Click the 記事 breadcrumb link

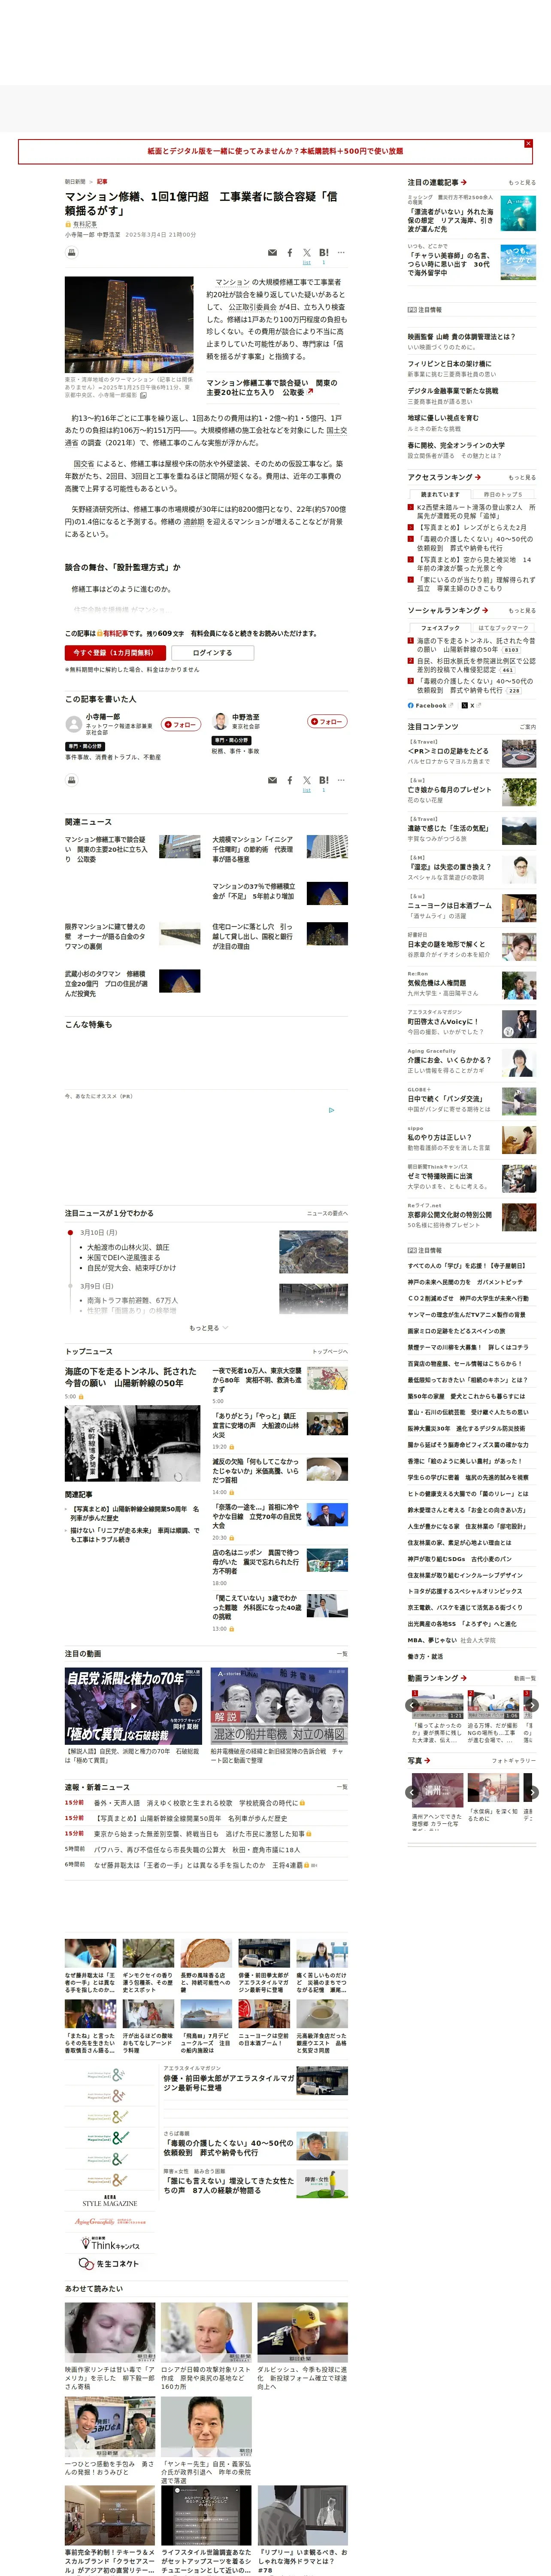102,182
